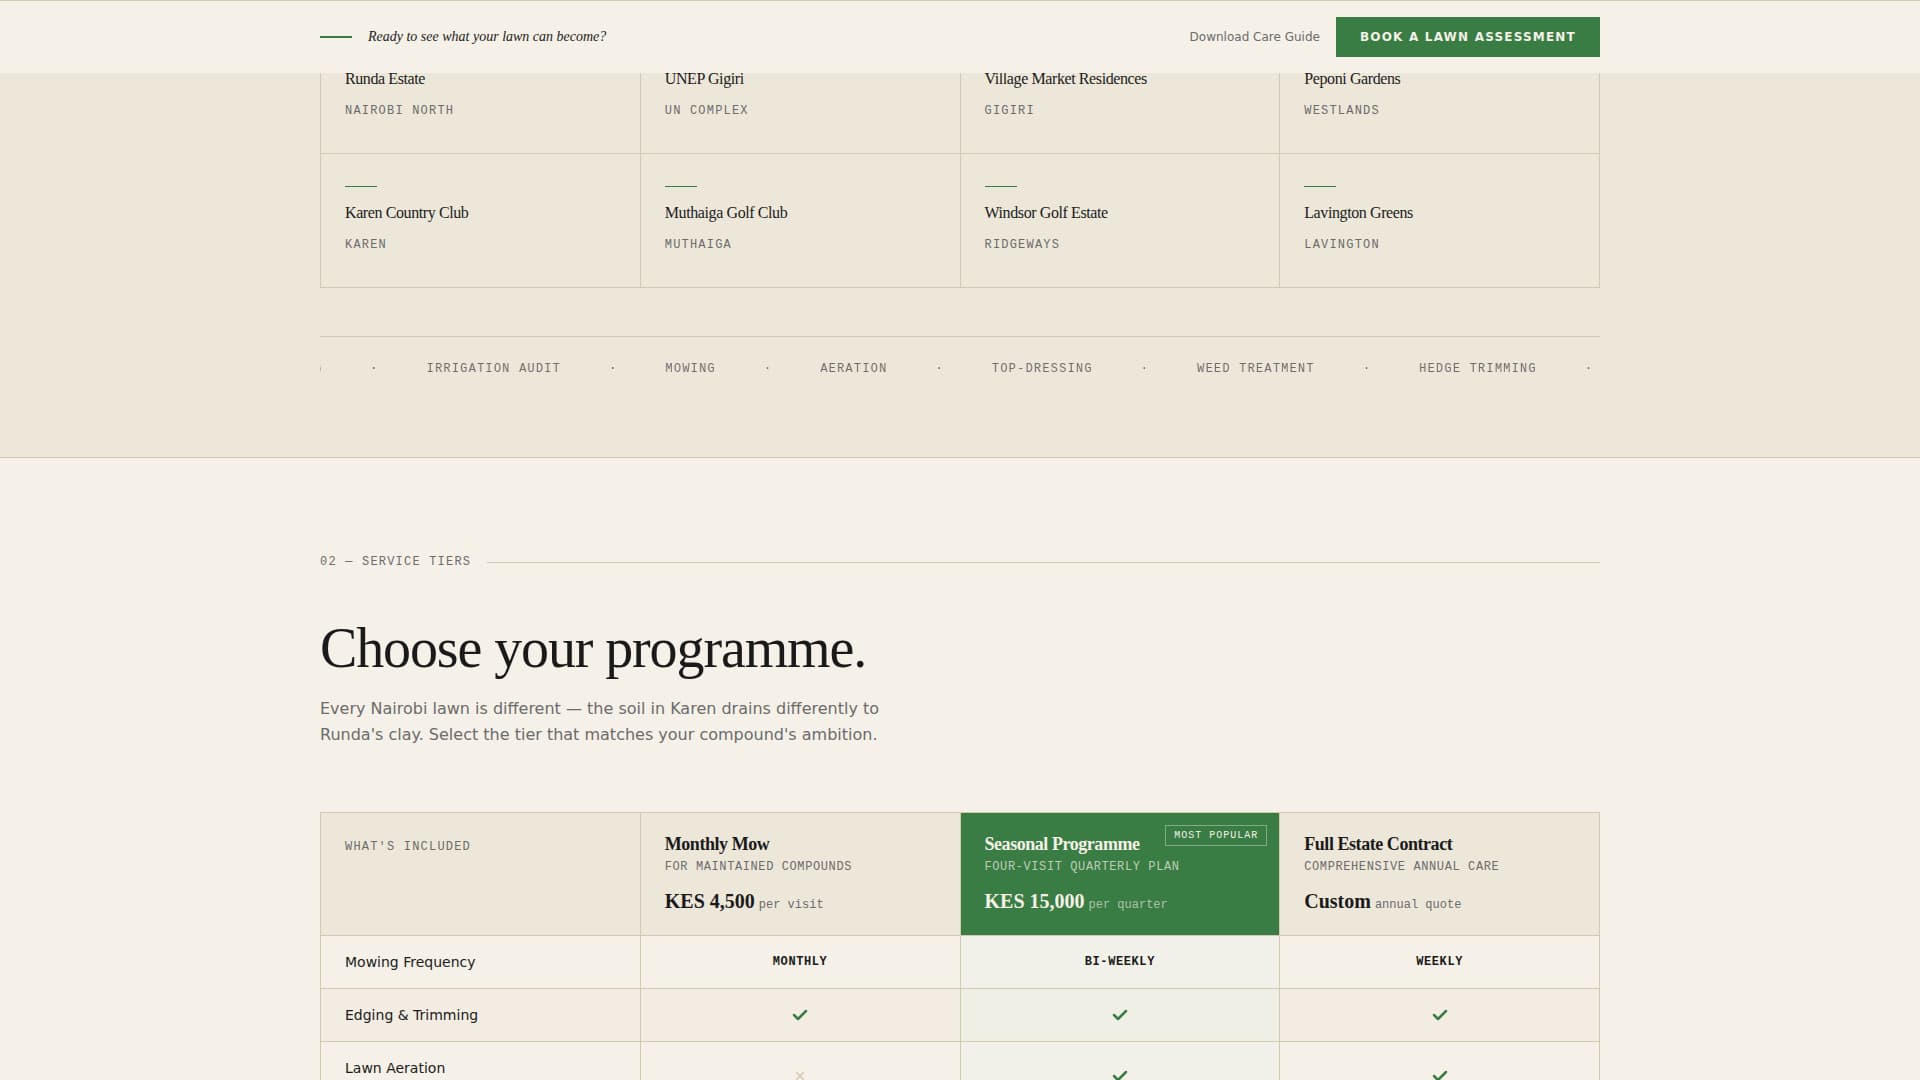
Task: Click the Full Estate Contract tier header
Action: (1439, 874)
